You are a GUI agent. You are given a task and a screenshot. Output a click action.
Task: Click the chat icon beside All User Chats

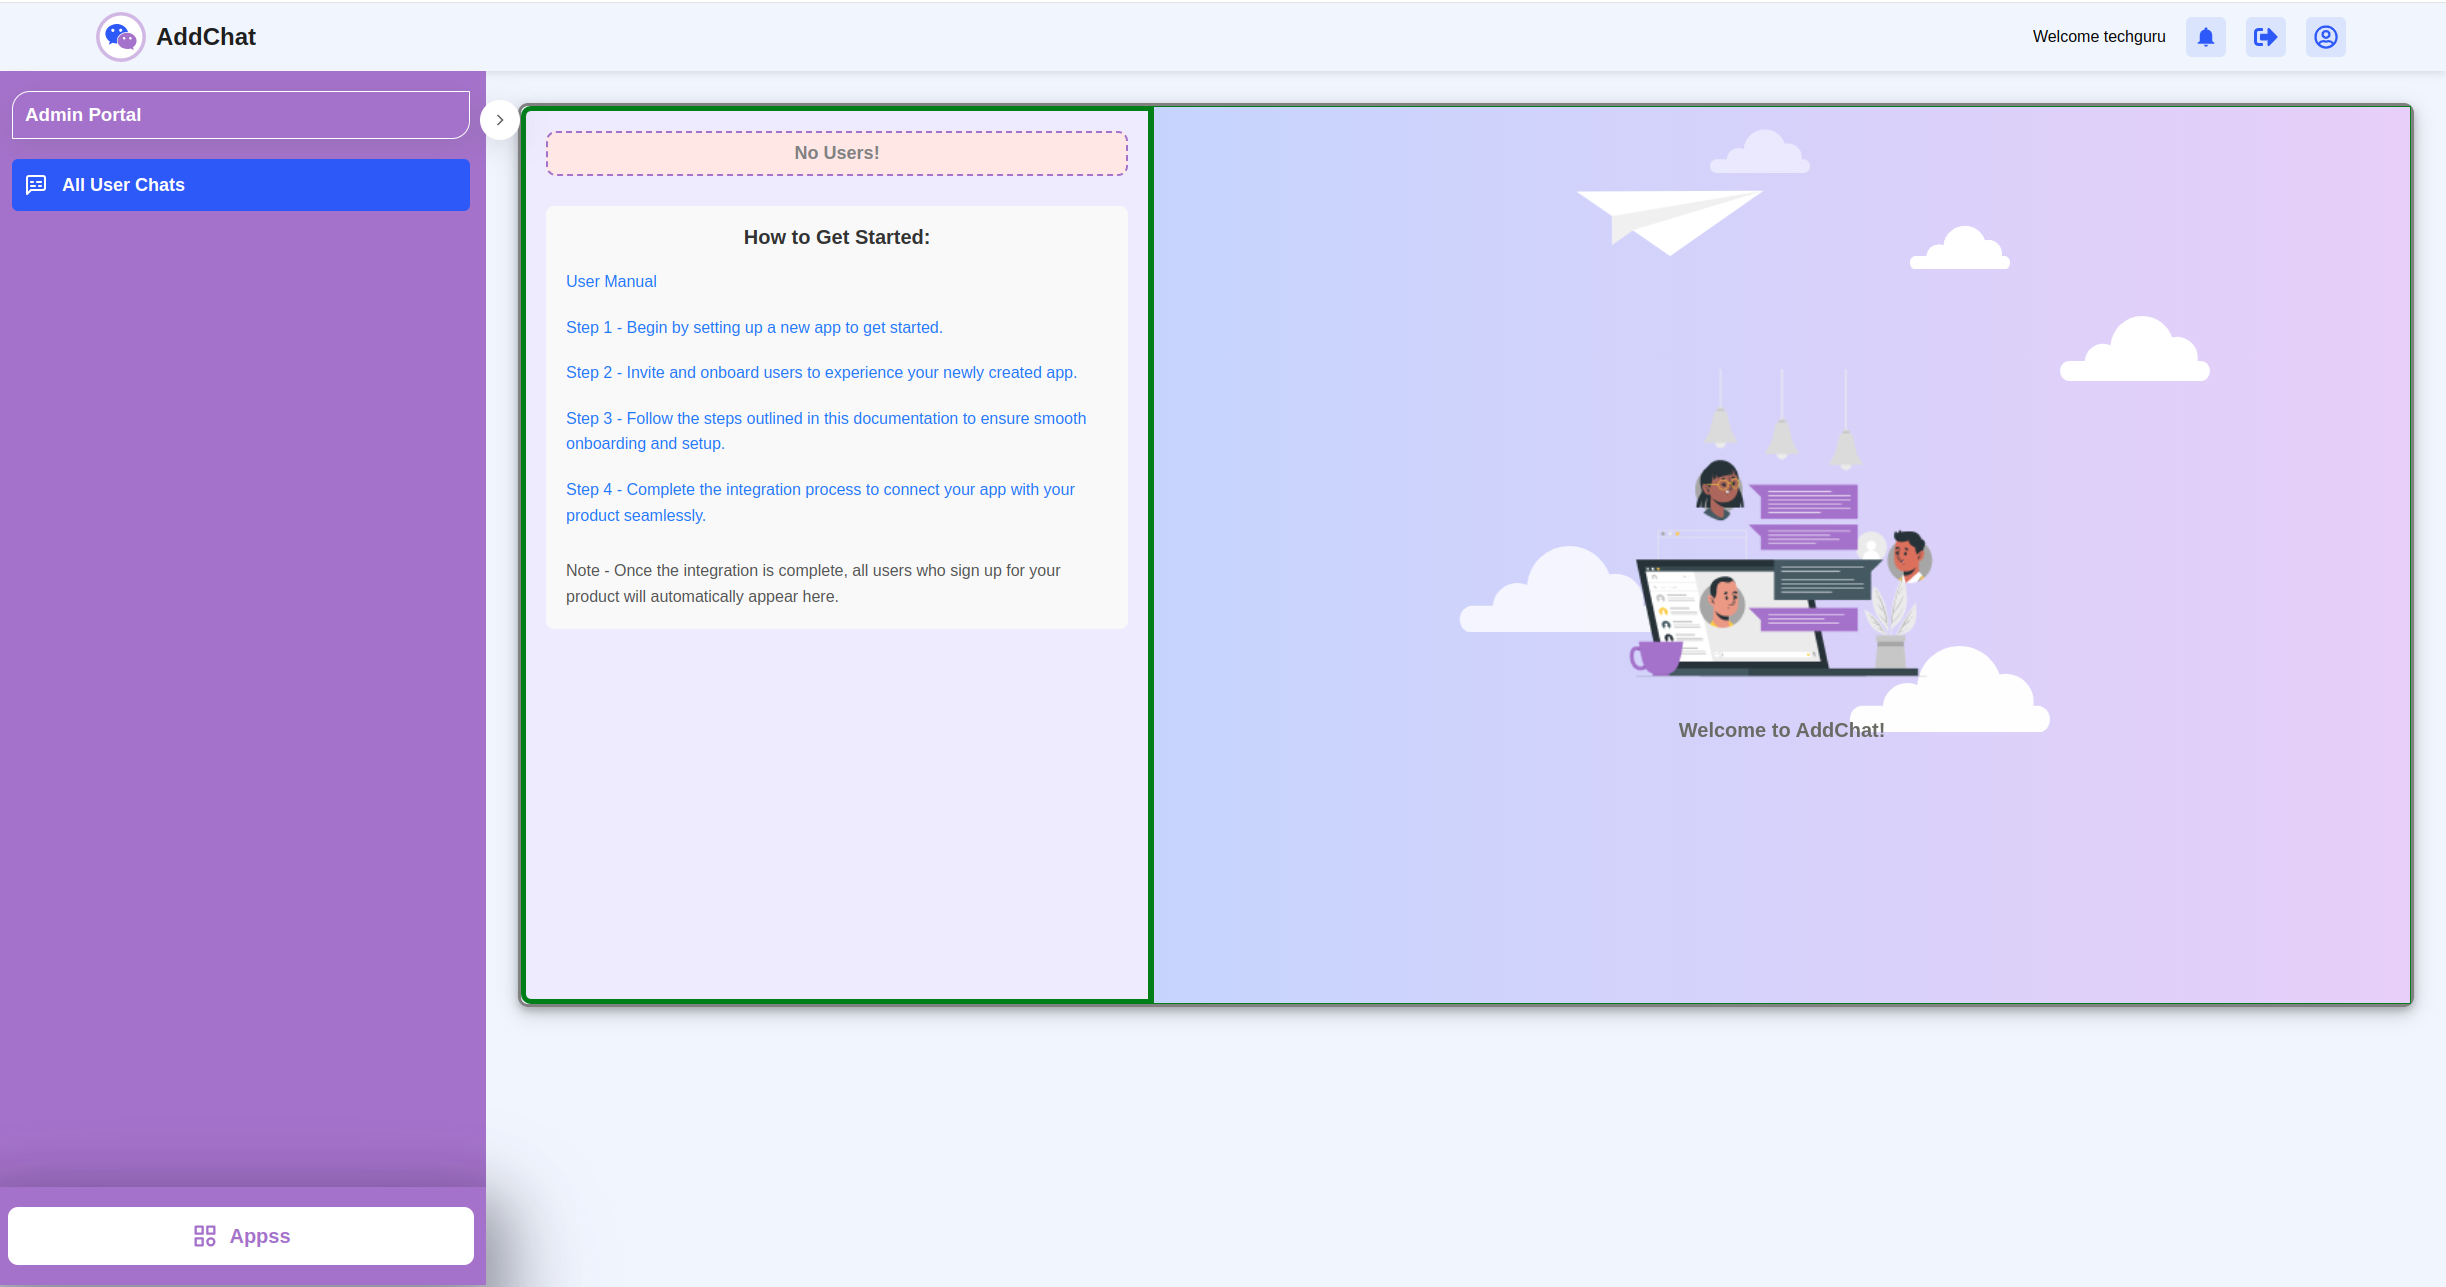(x=36, y=185)
